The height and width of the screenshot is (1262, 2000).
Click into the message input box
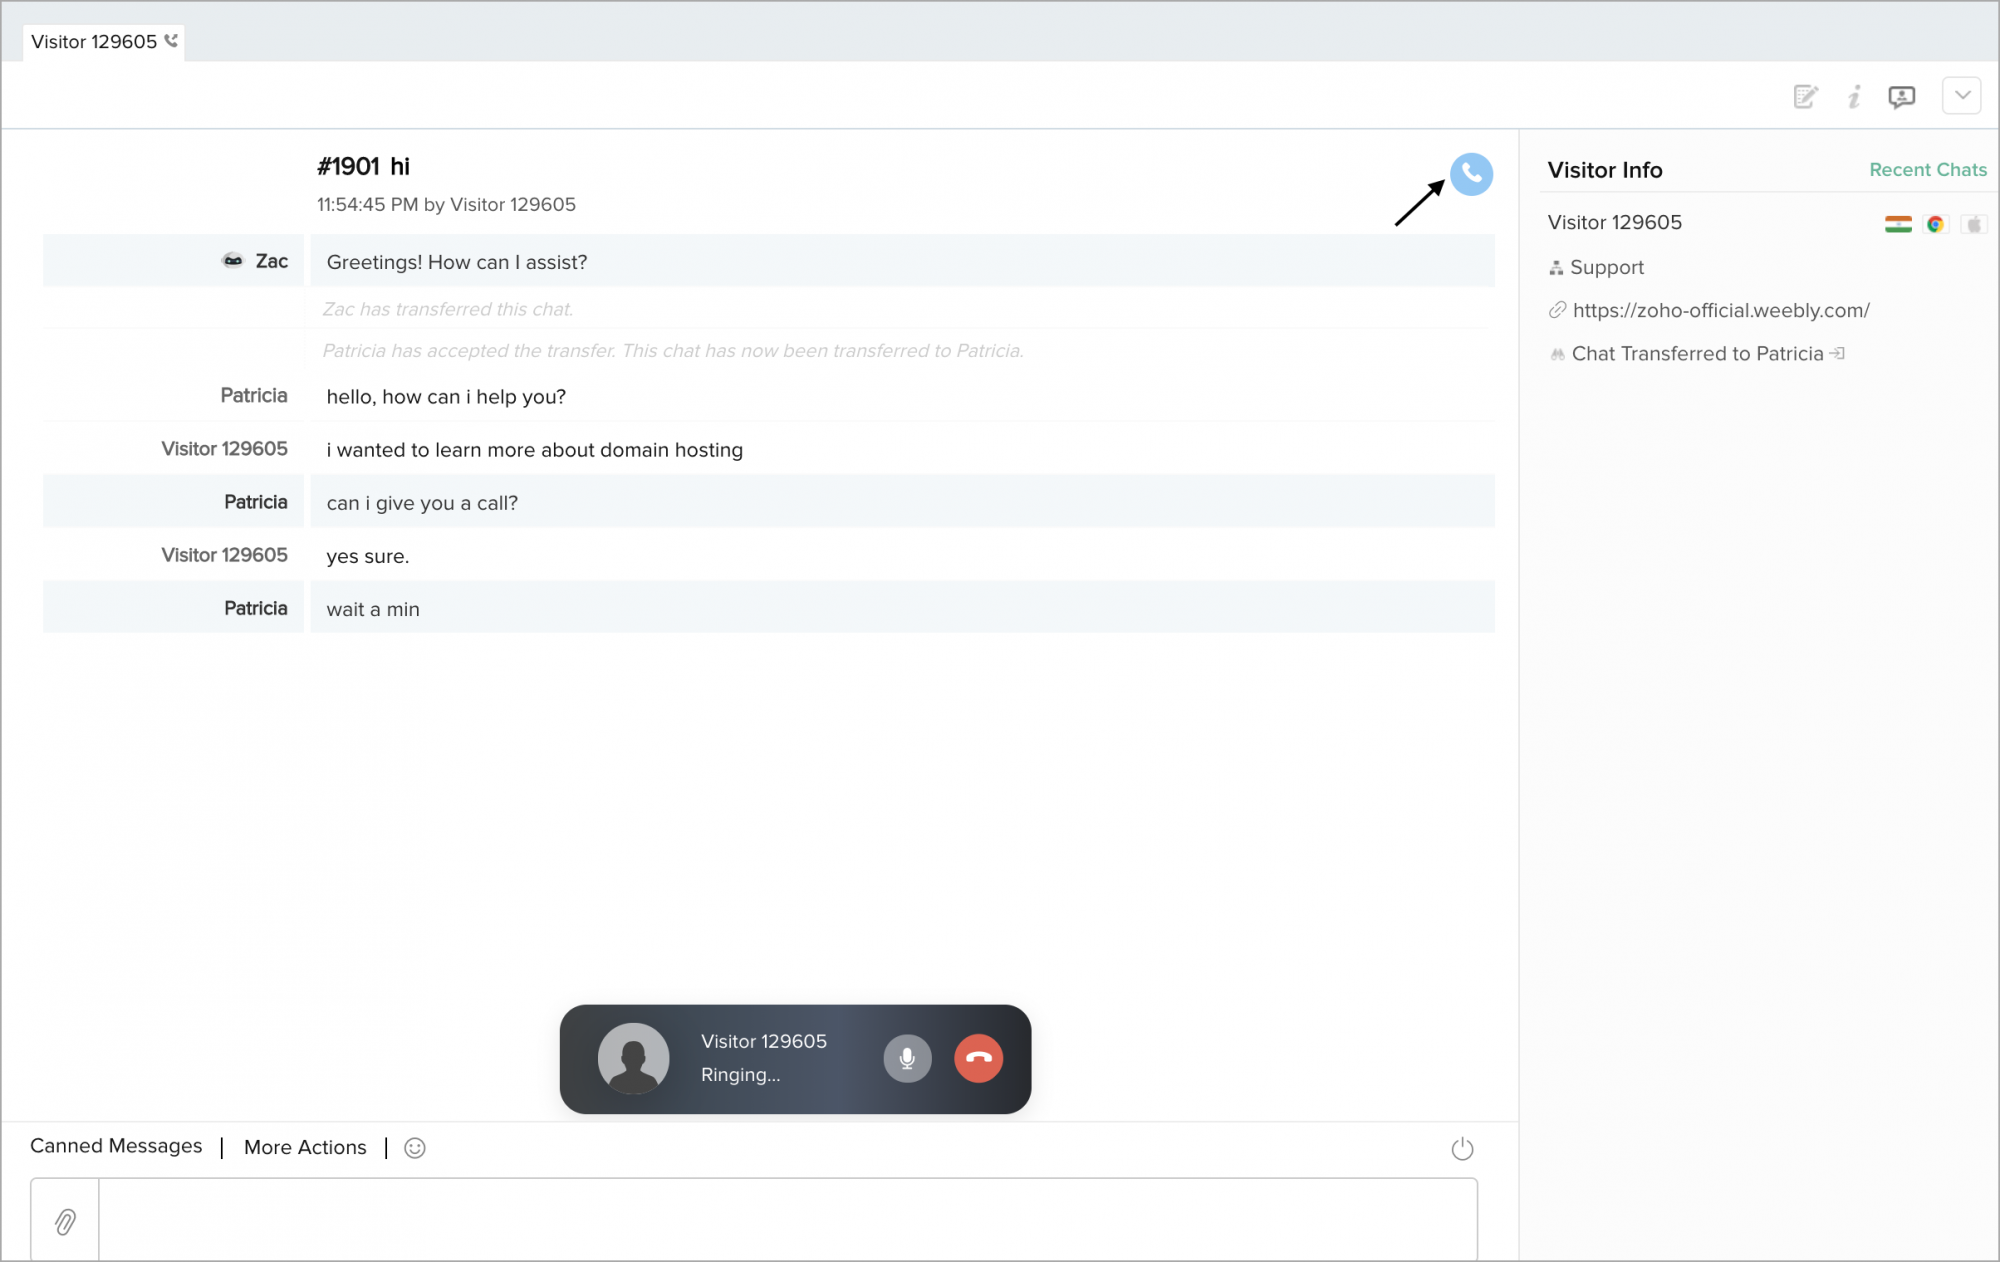pos(787,1220)
